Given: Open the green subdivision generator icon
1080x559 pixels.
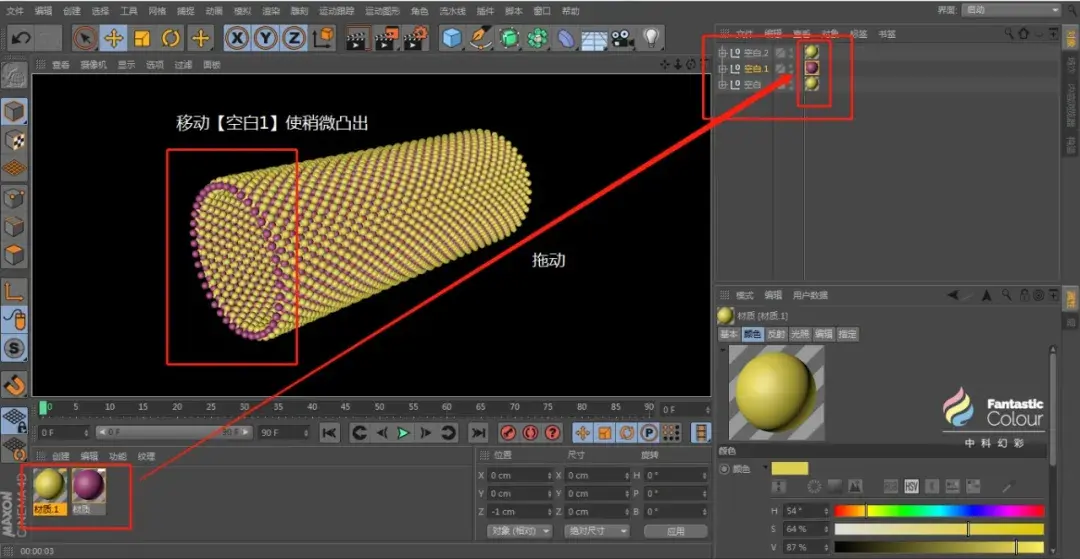Looking at the screenshot, I should [508, 38].
